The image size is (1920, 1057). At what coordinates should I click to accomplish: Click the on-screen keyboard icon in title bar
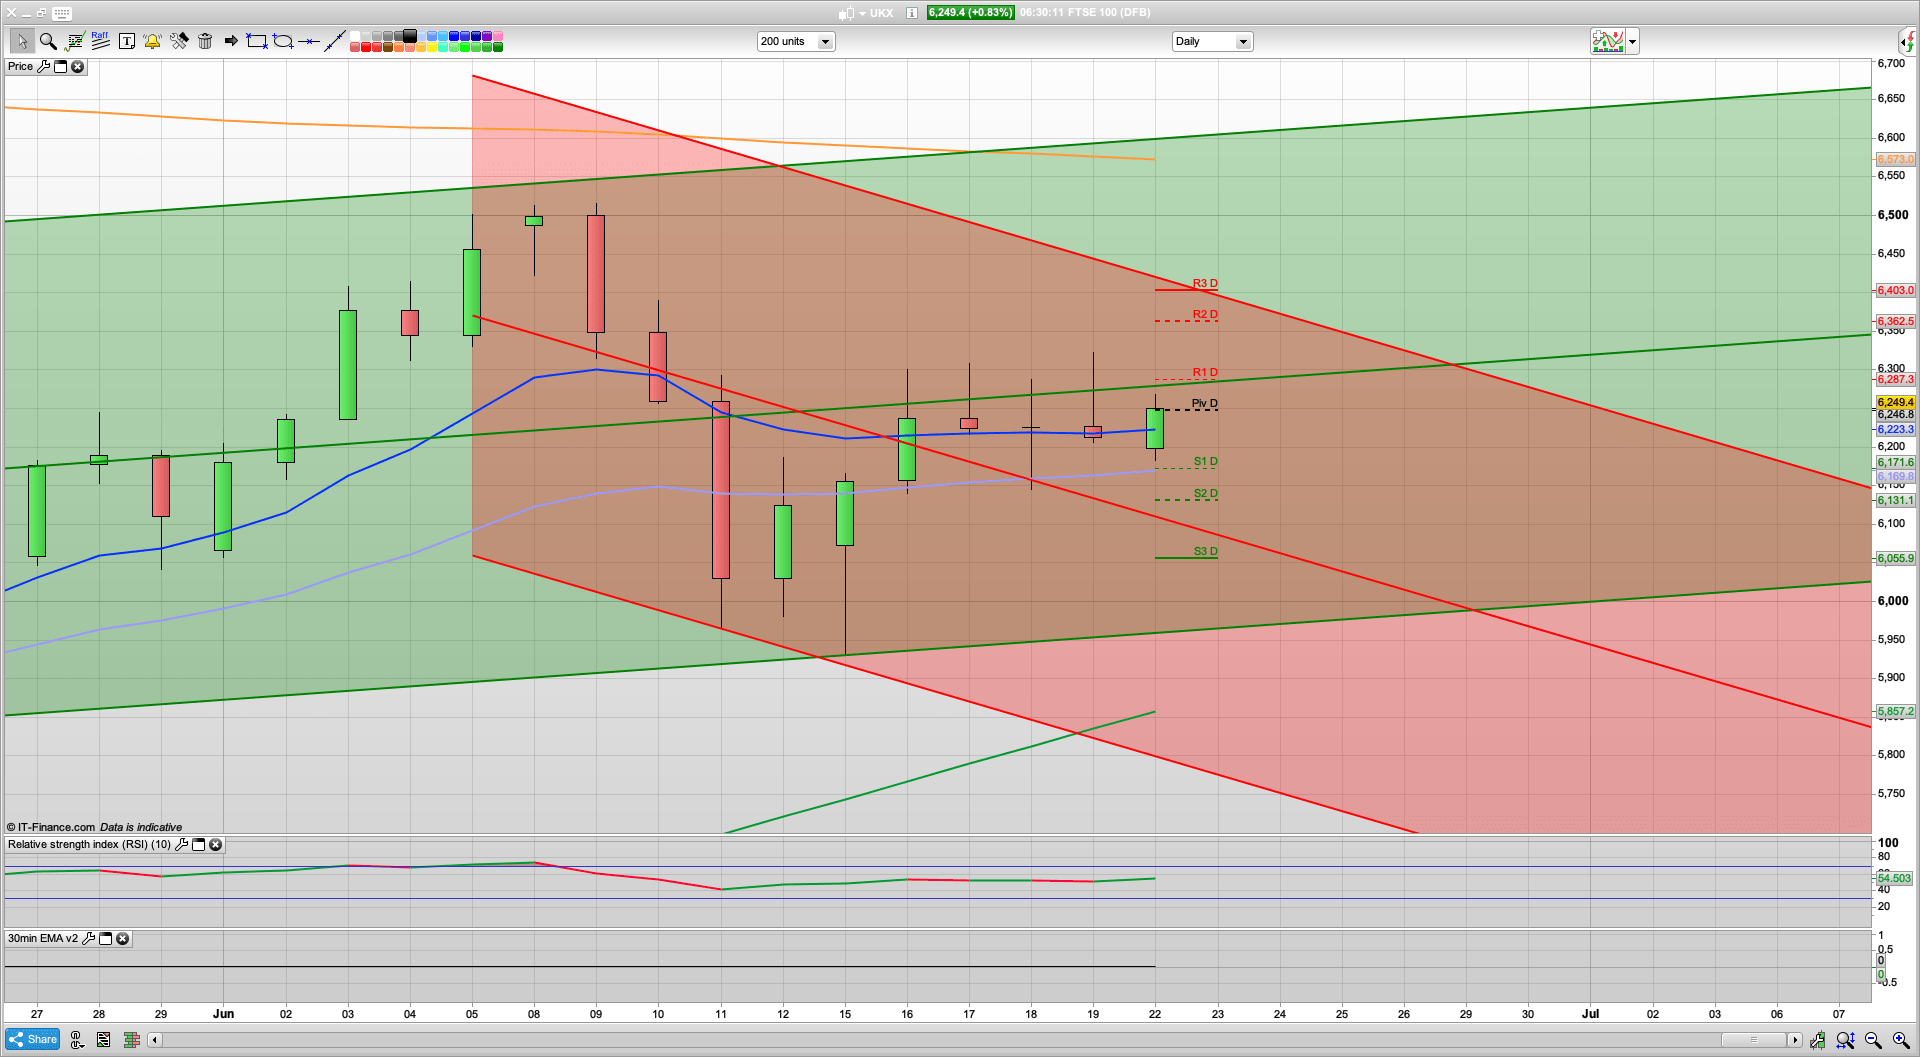coord(61,13)
